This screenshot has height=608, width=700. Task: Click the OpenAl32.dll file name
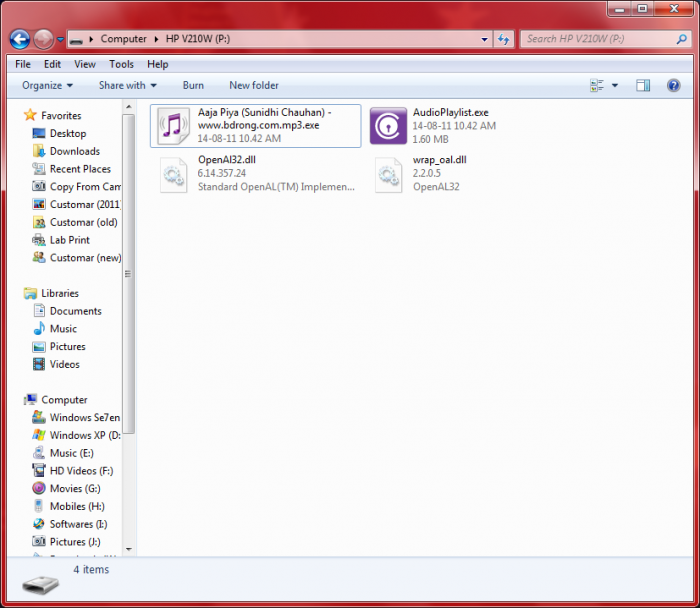point(227,160)
